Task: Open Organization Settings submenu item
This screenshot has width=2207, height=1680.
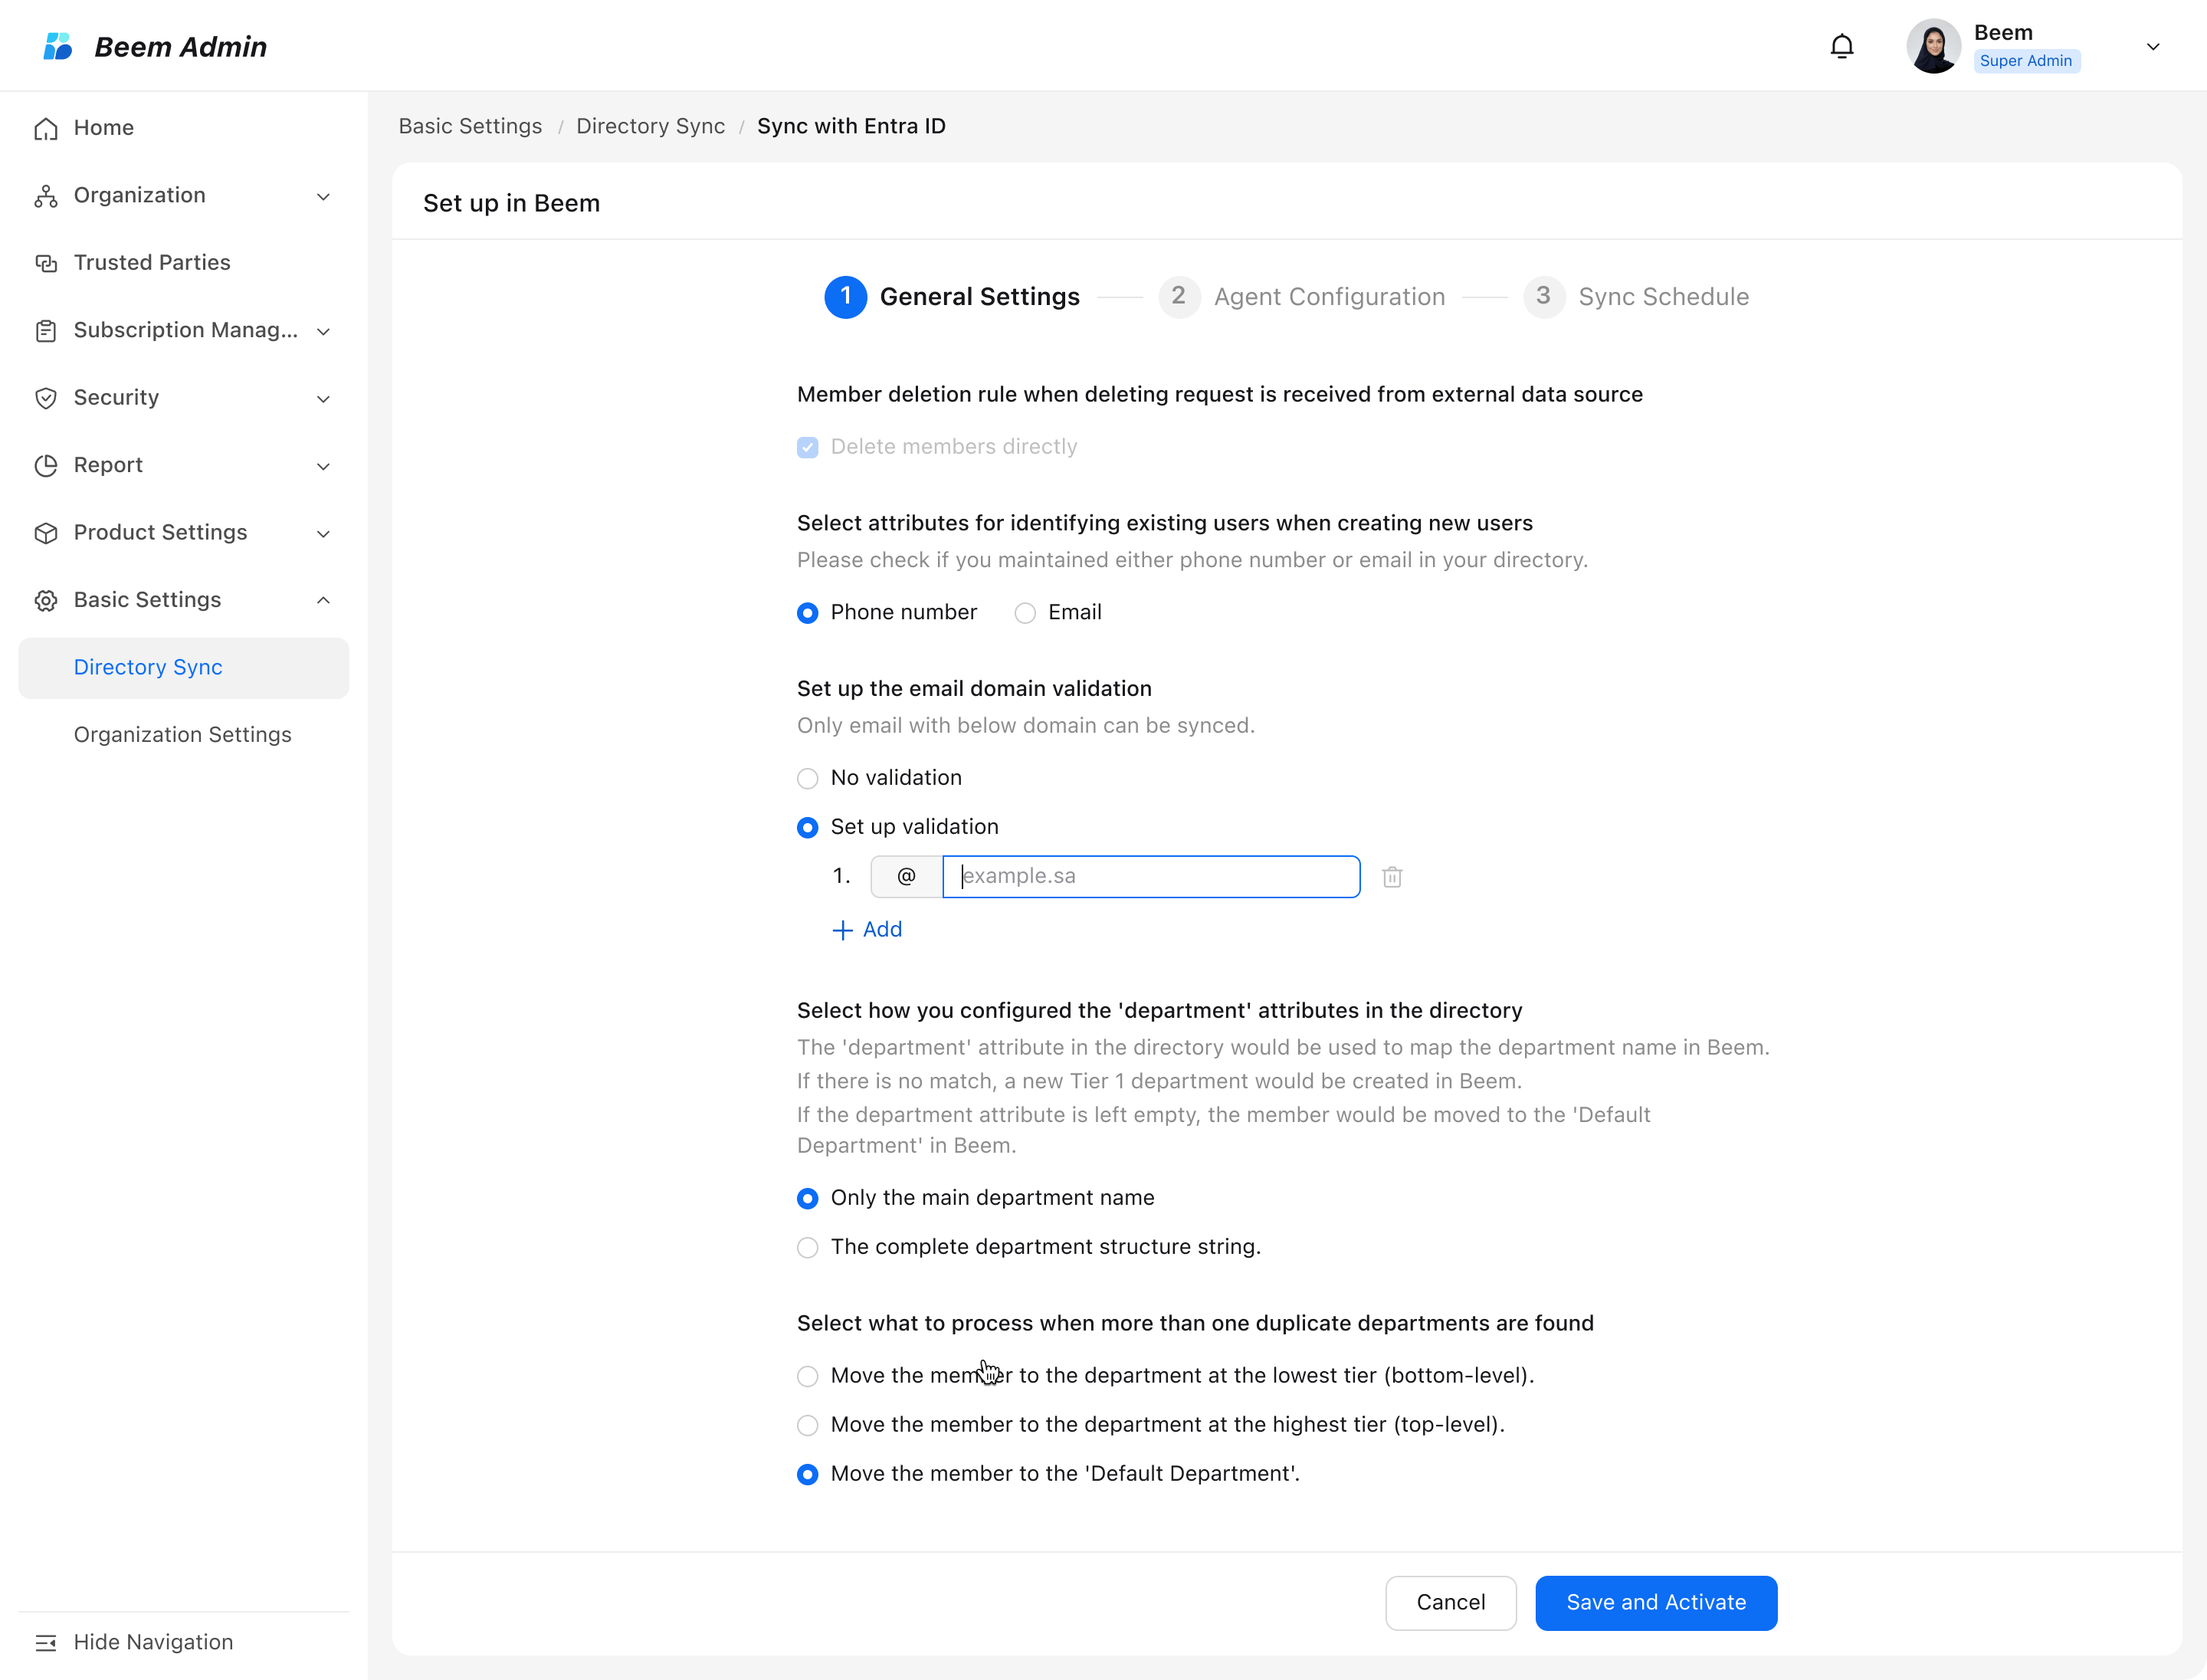Action: (x=184, y=735)
